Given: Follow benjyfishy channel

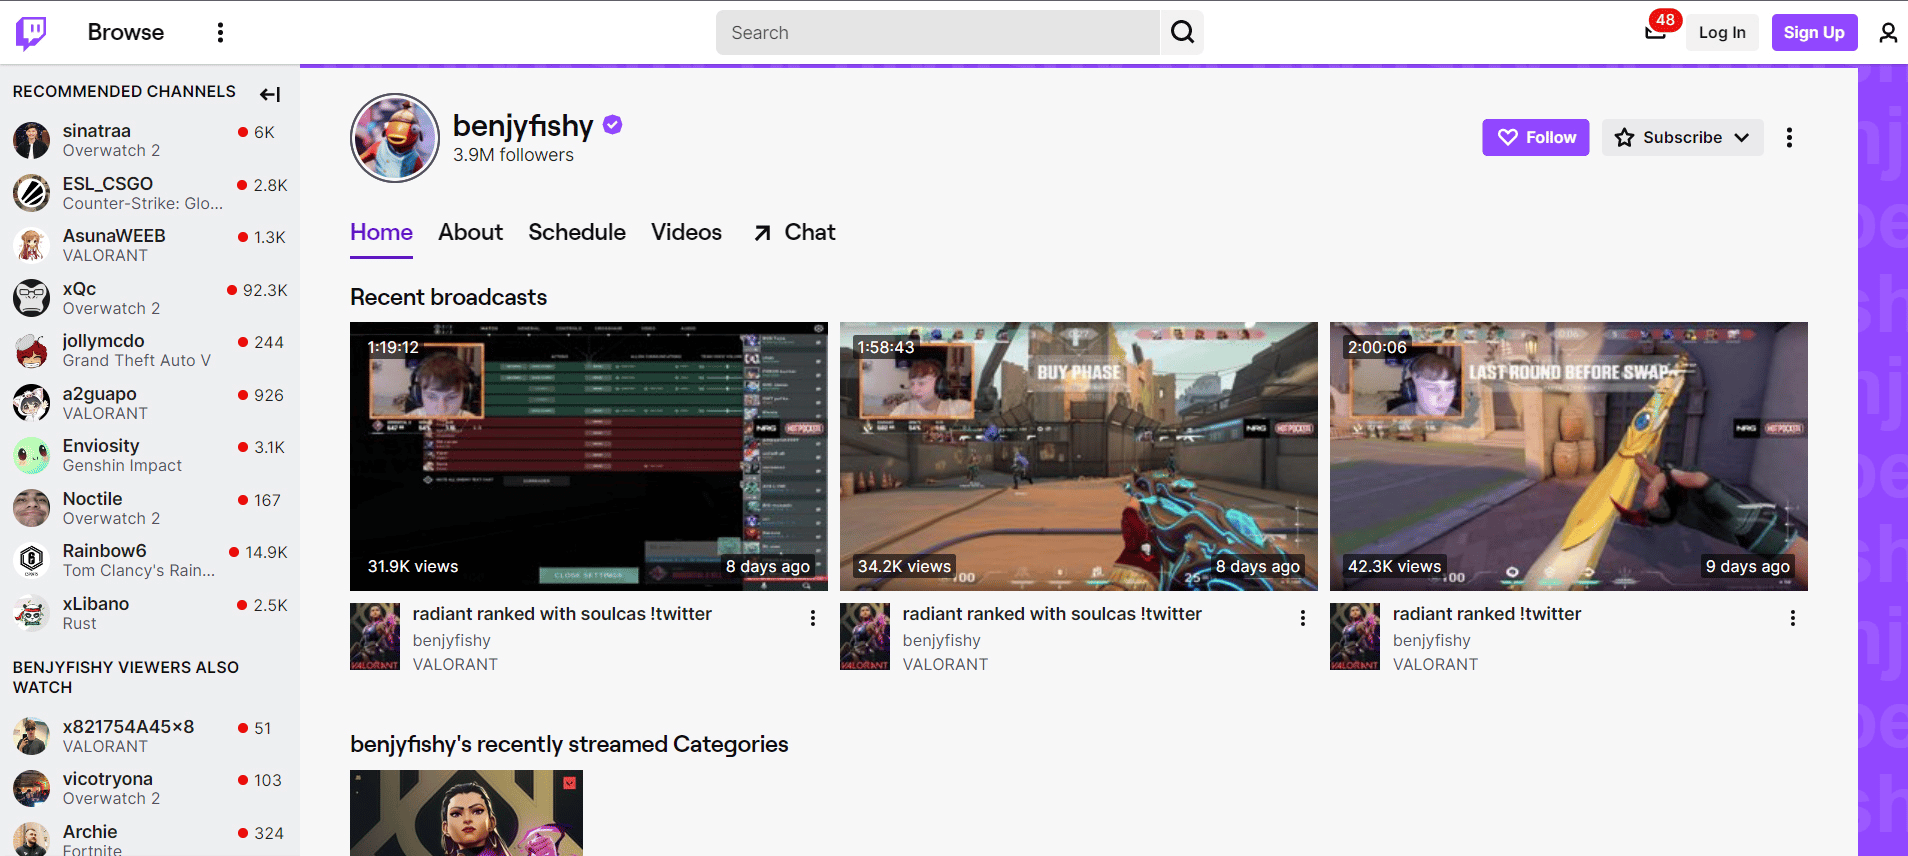Looking at the screenshot, I should click(1535, 138).
